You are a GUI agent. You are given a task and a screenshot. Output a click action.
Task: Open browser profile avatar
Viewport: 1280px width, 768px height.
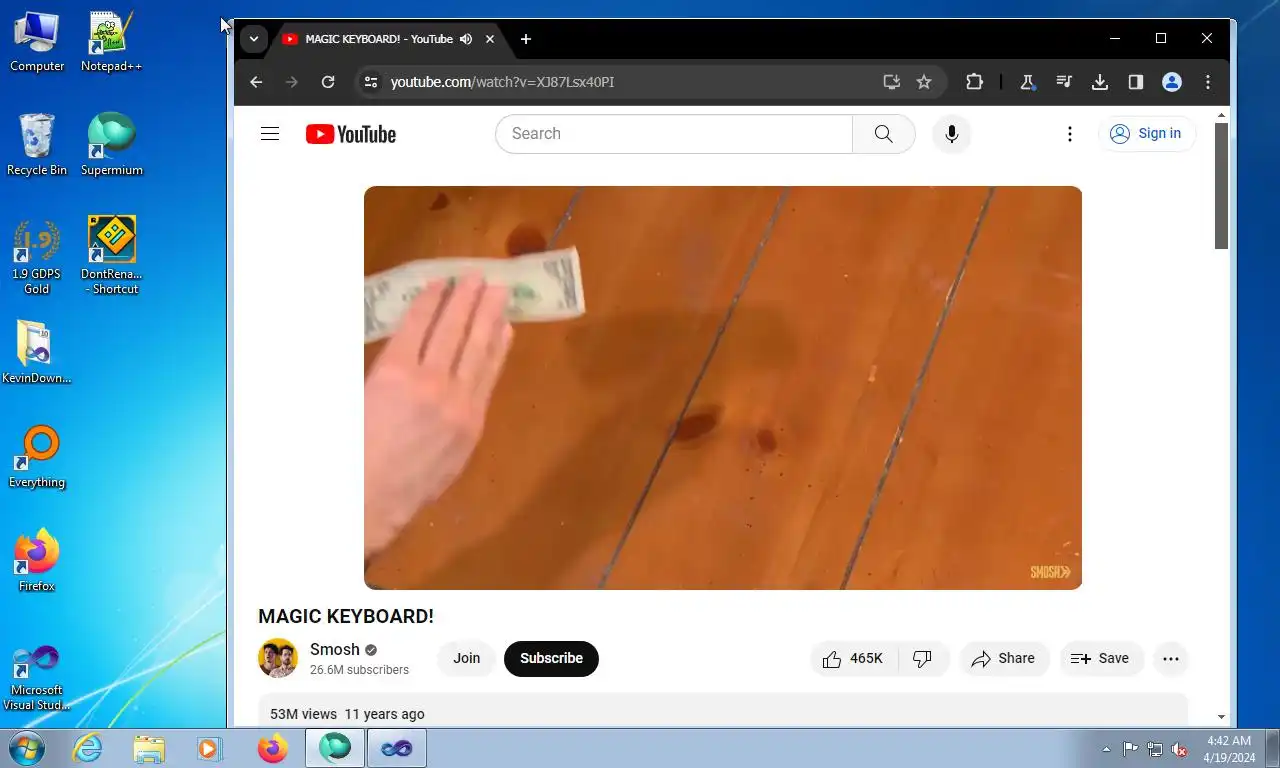pos(1172,82)
